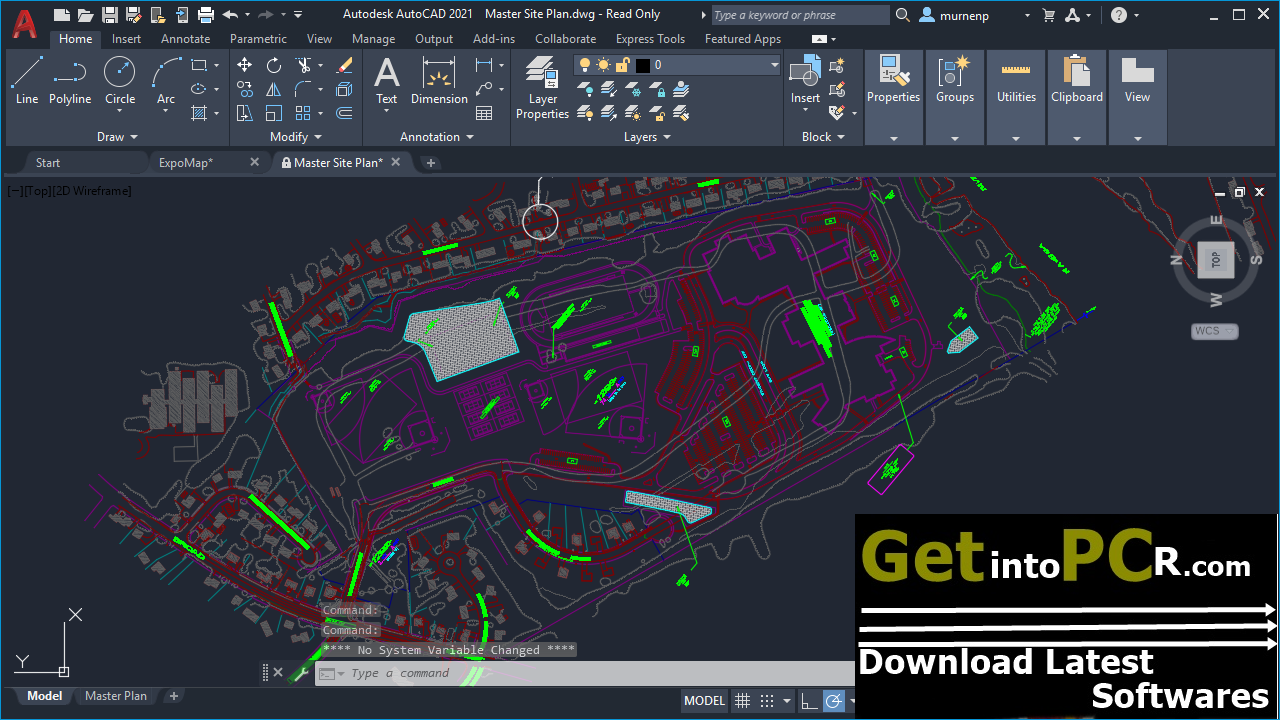The width and height of the screenshot is (1280, 720).
Task: Activate the Move tool in Modify
Action: (x=245, y=65)
